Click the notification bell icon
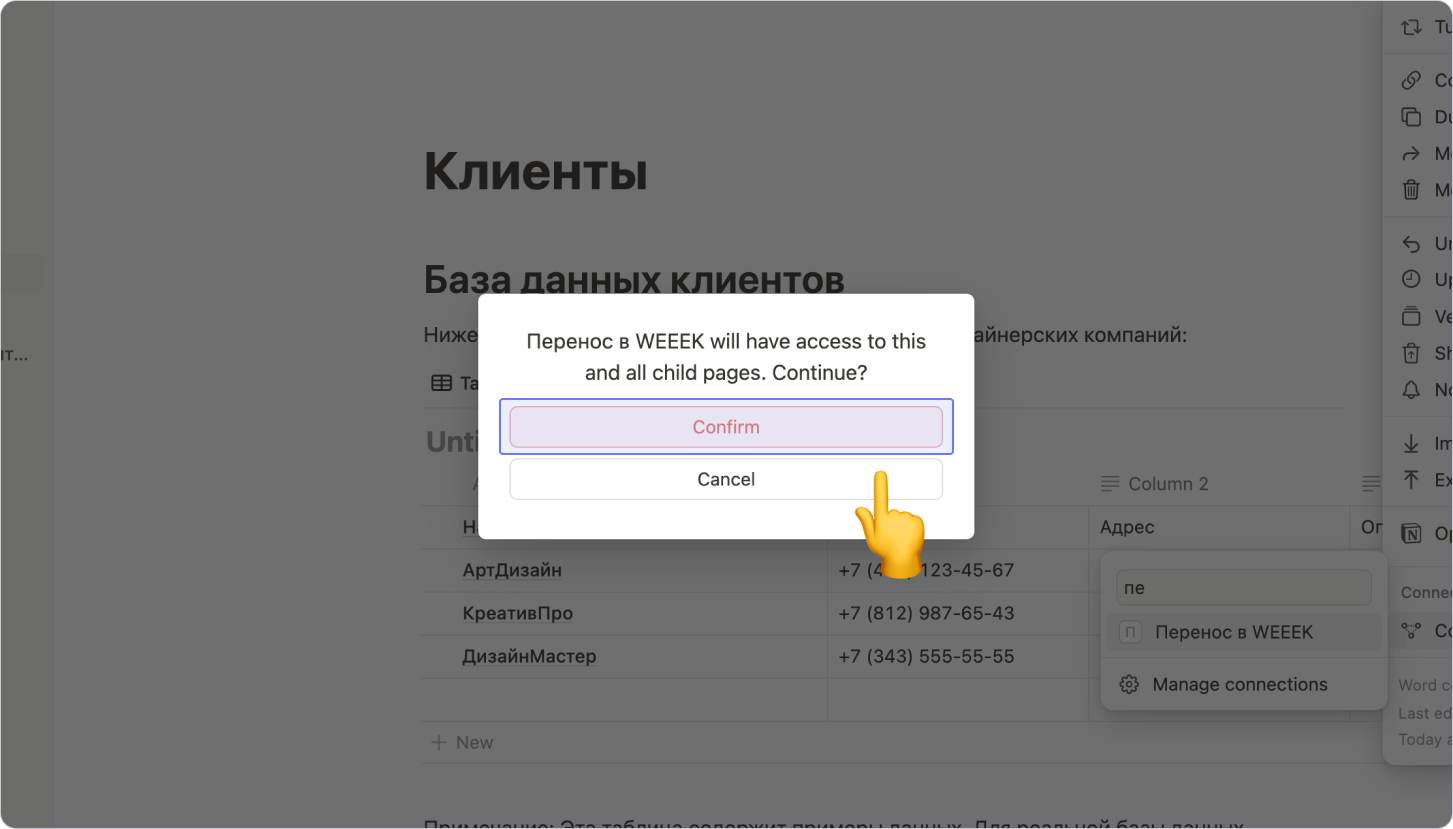Viewport: 1453px width, 829px height. click(x=1411, y=389)
